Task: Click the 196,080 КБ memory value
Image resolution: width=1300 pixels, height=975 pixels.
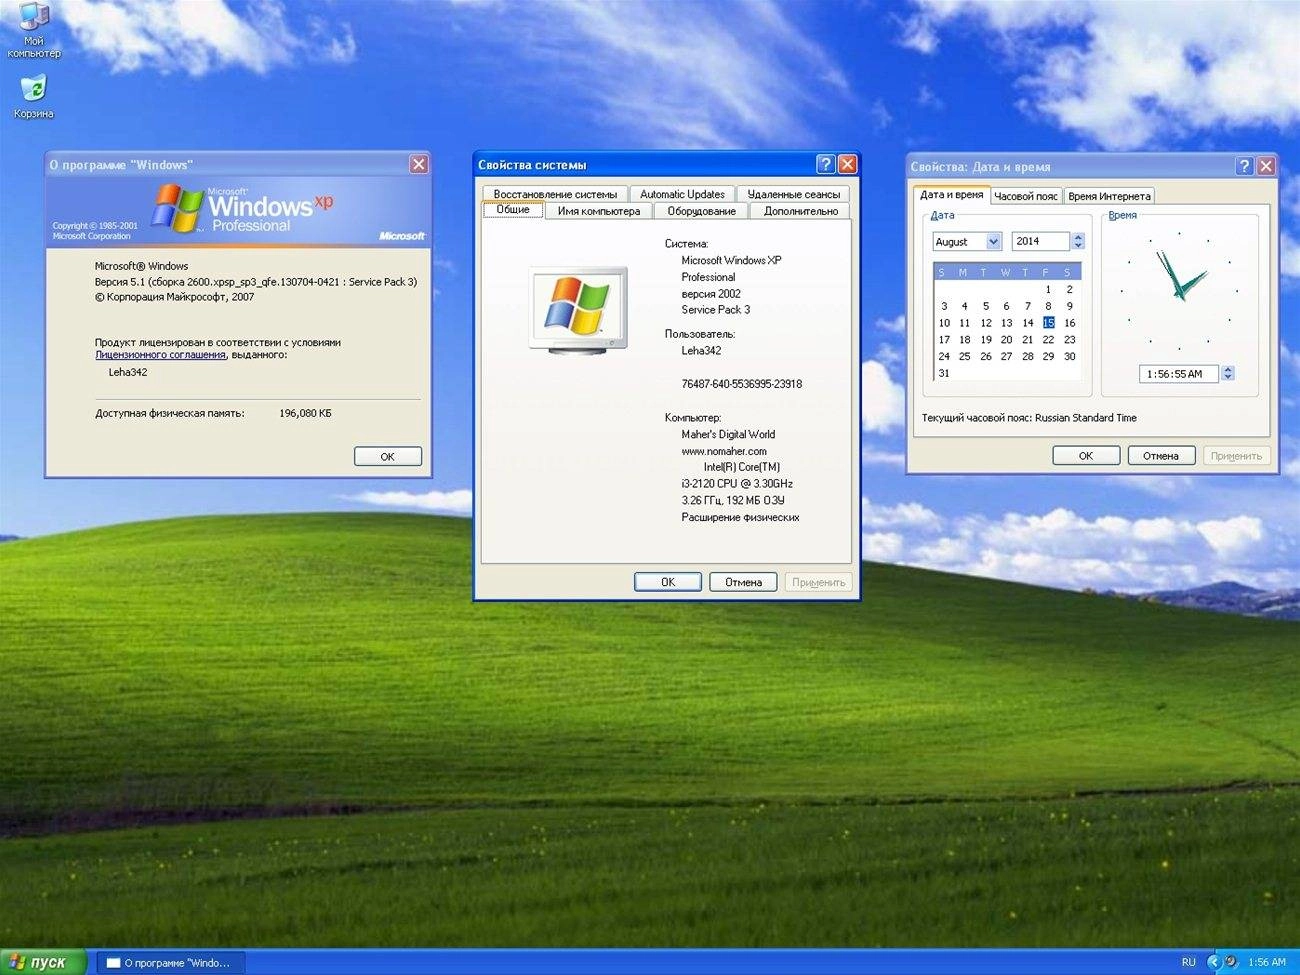Action: point(305,413)
